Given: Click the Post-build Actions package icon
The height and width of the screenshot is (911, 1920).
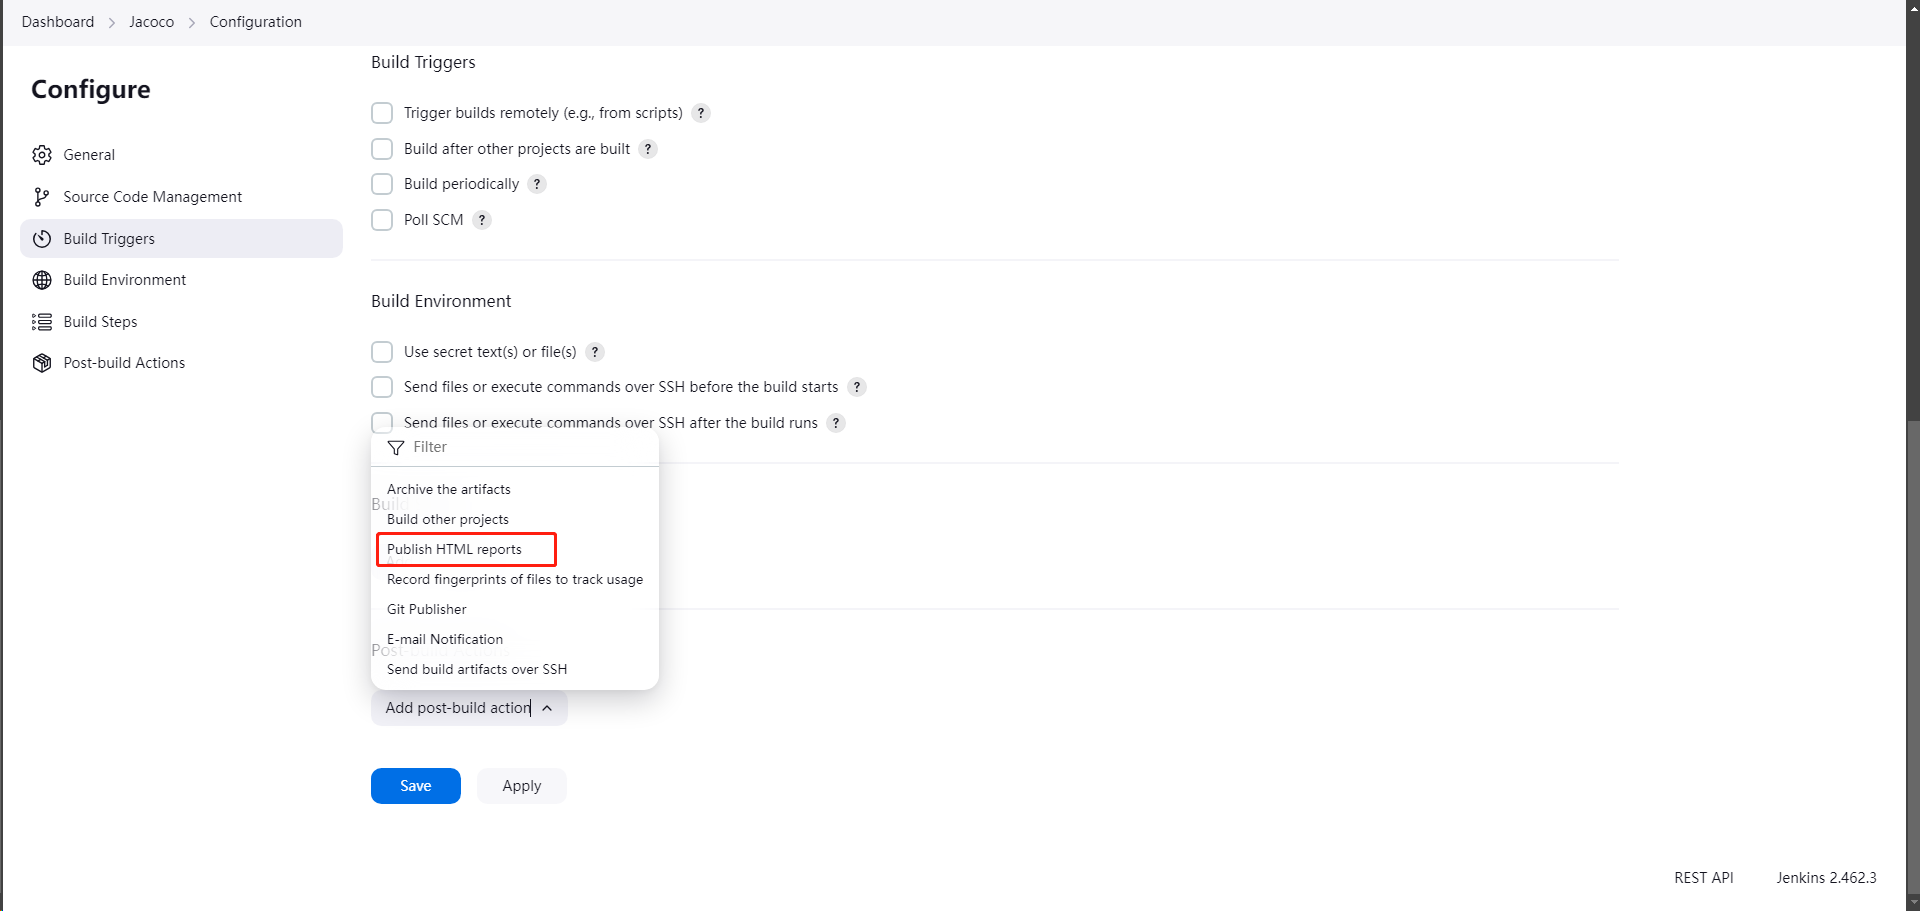Looking at the screenshot, I should (x=42, y=363).
